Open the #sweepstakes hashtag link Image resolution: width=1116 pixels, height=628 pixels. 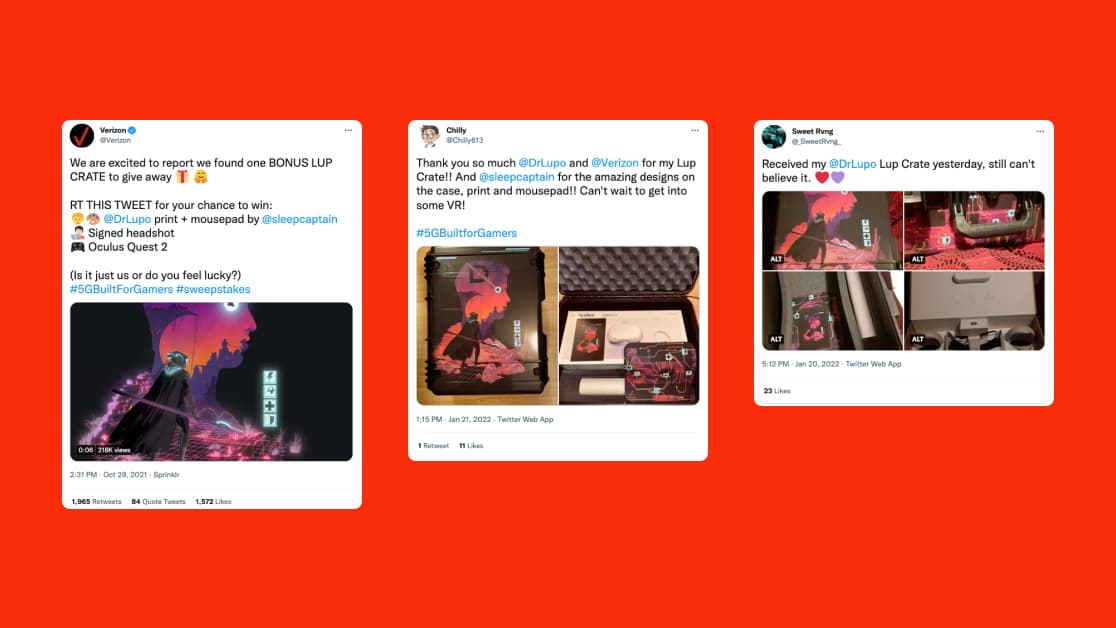pos(213,289)
